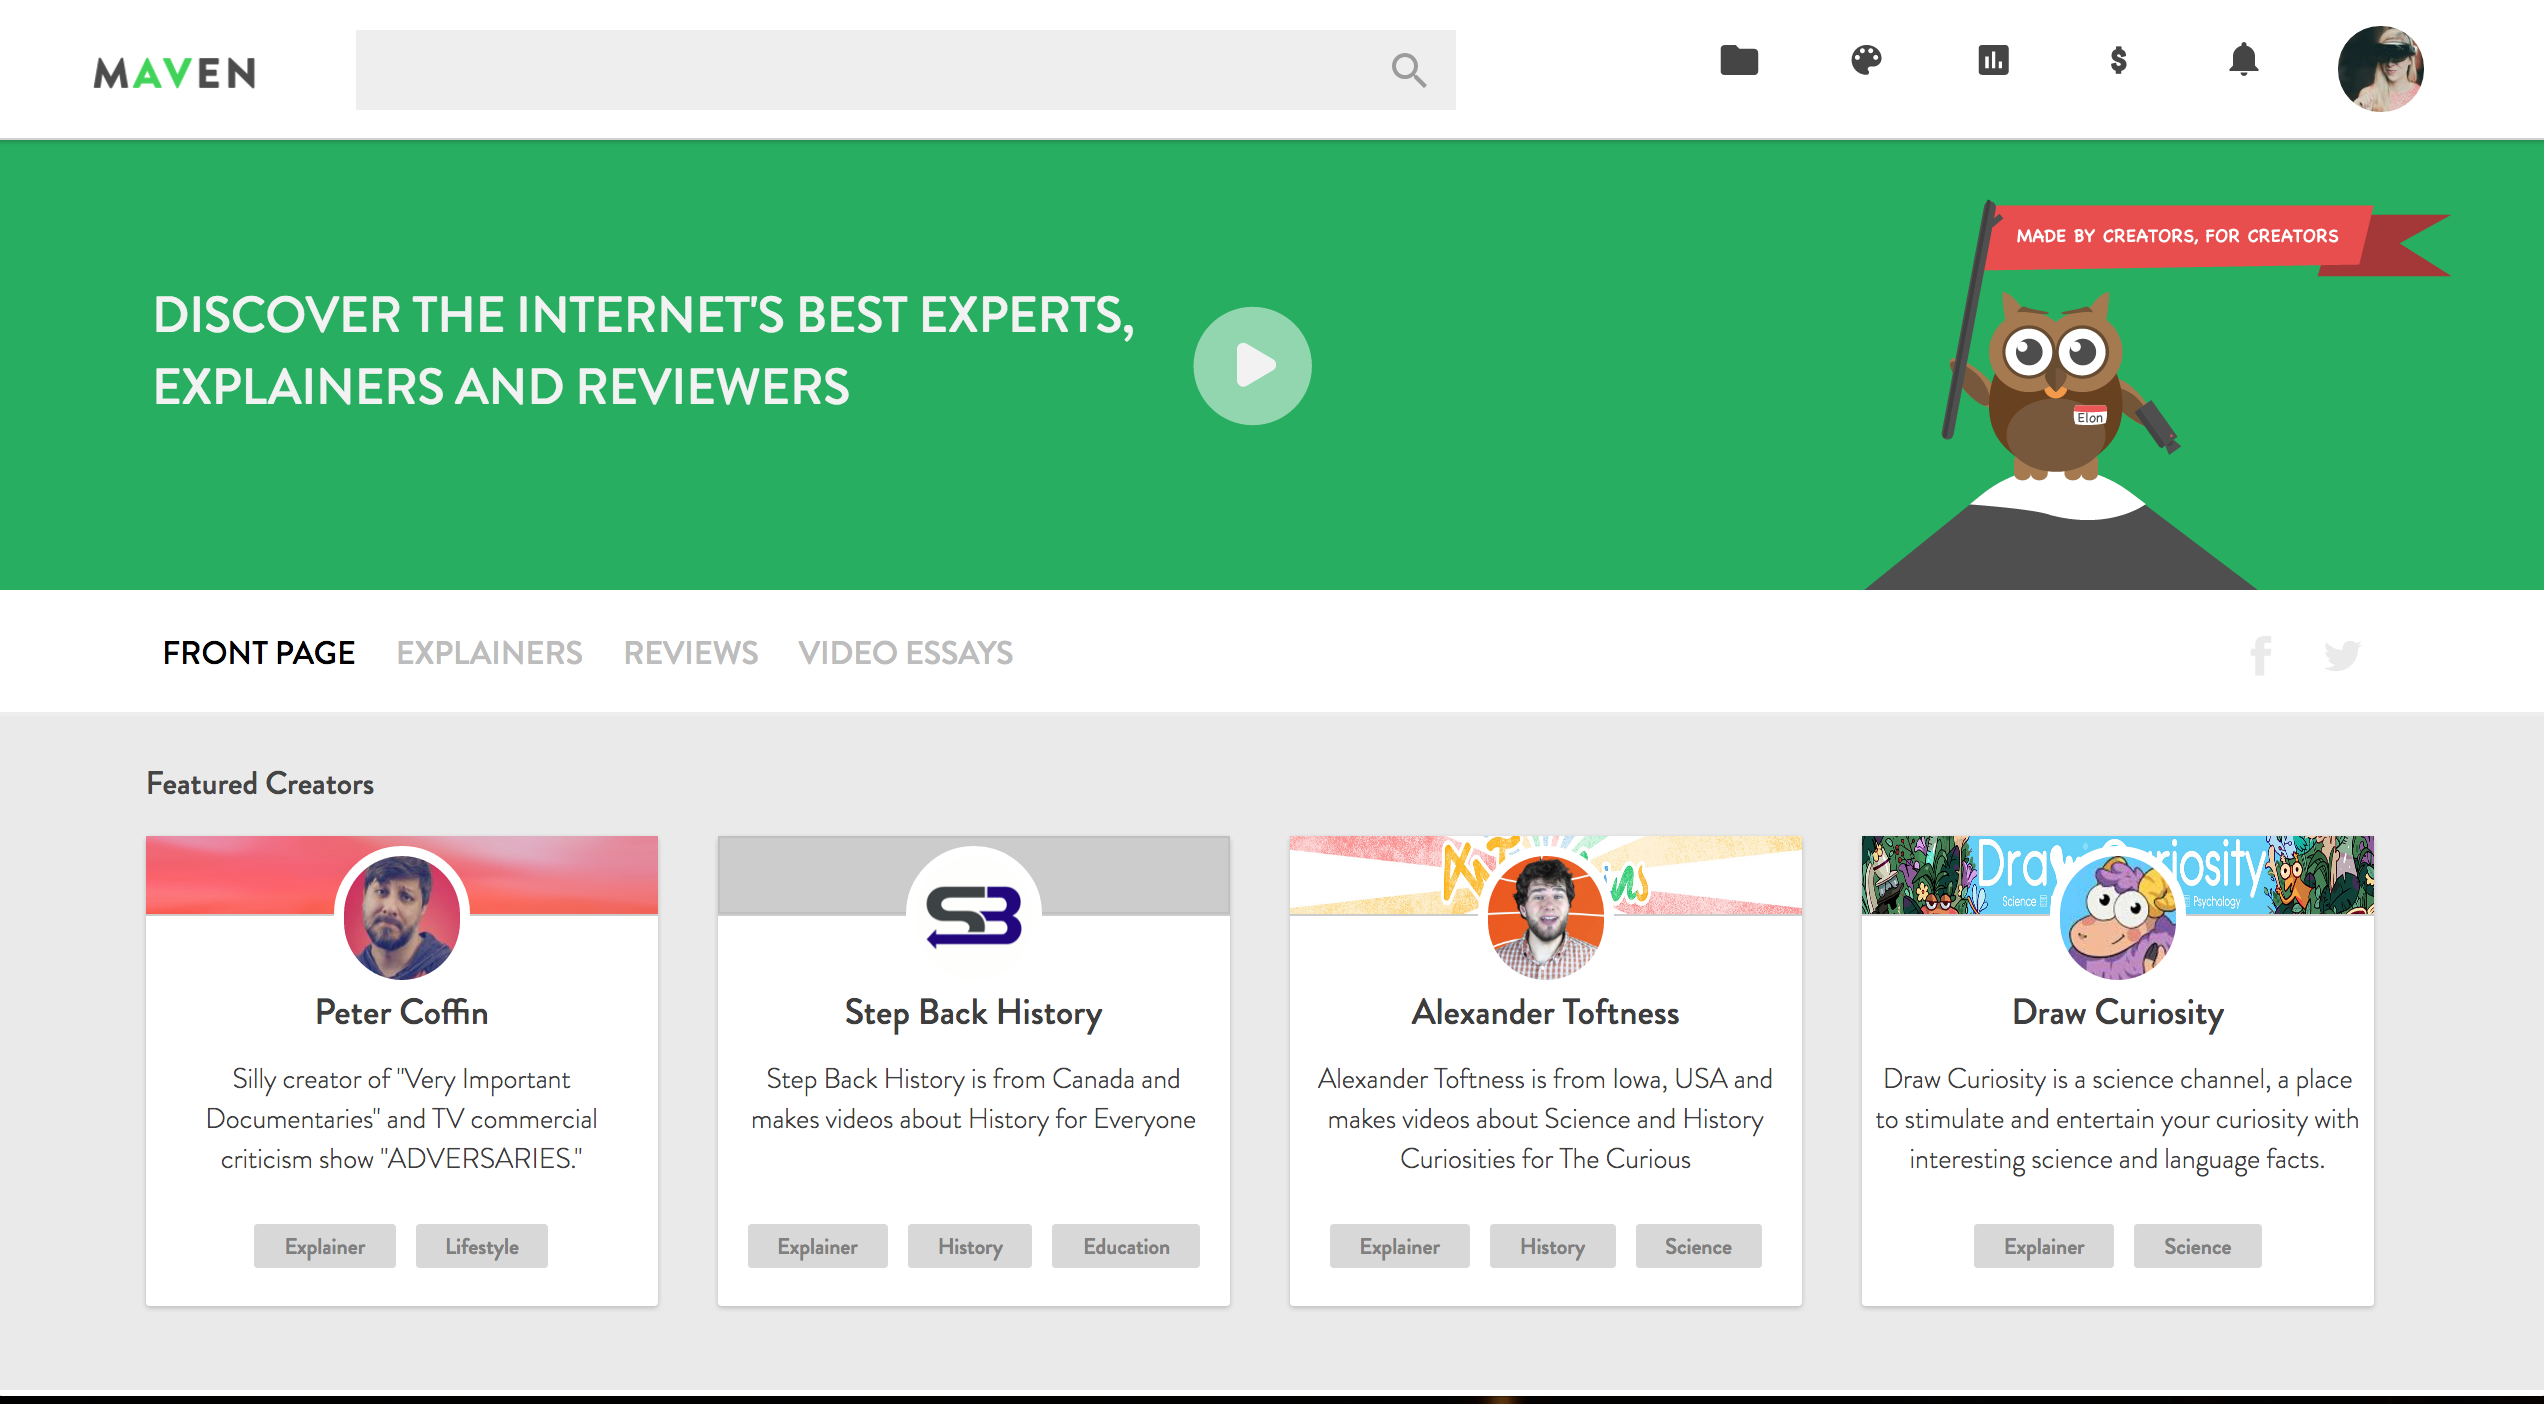The image size is (2544, 1404).
Task: Click Science tag on Draw Curiosity card
Action: pos(2198,1246)
